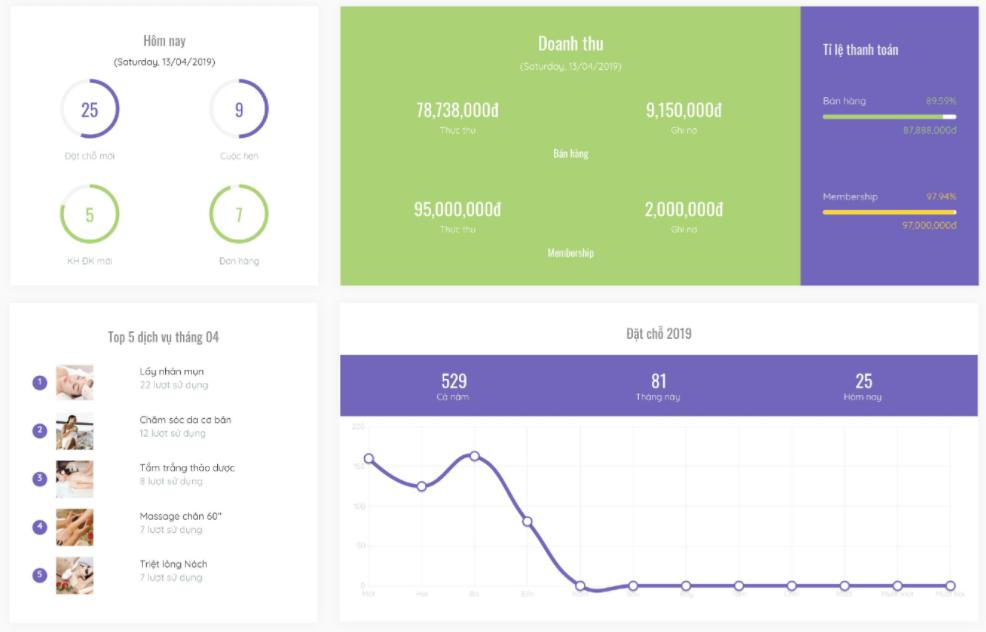Click the "Top 5 dịch vụ tháng 04" heading
The image size is (986, 632).
(163, 337)
